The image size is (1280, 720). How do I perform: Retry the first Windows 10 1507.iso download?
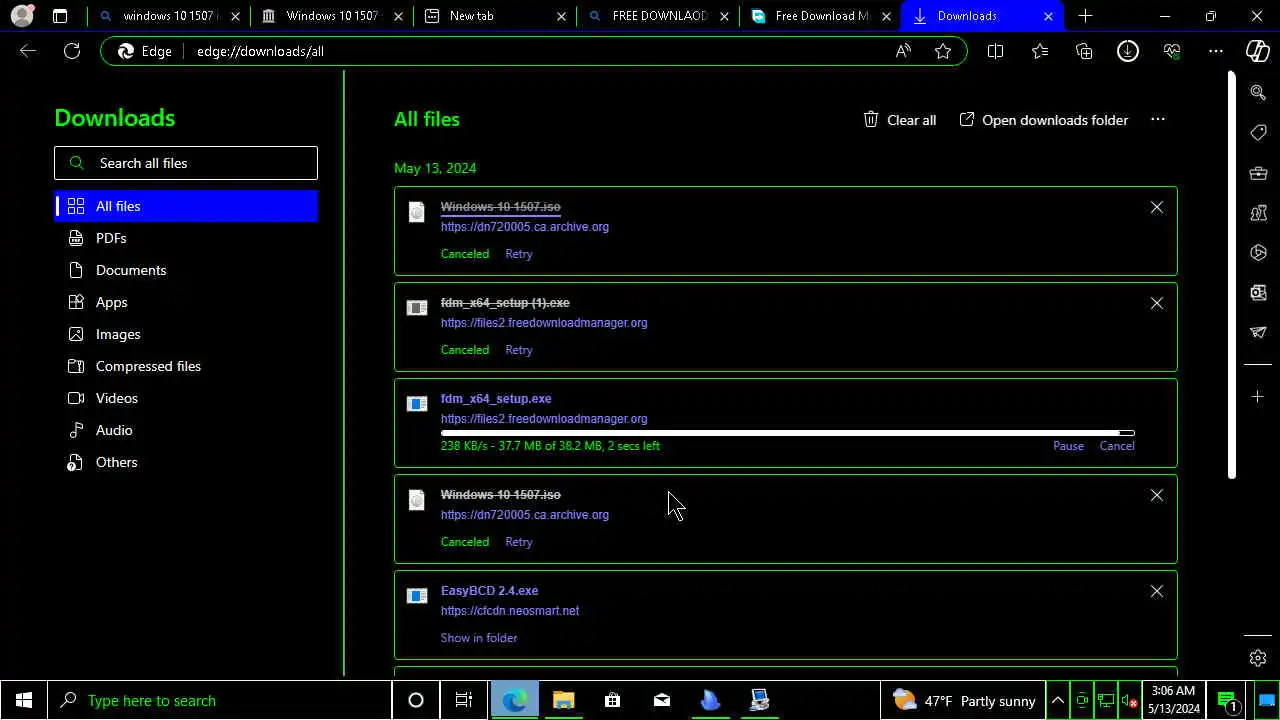coord(519,254)
